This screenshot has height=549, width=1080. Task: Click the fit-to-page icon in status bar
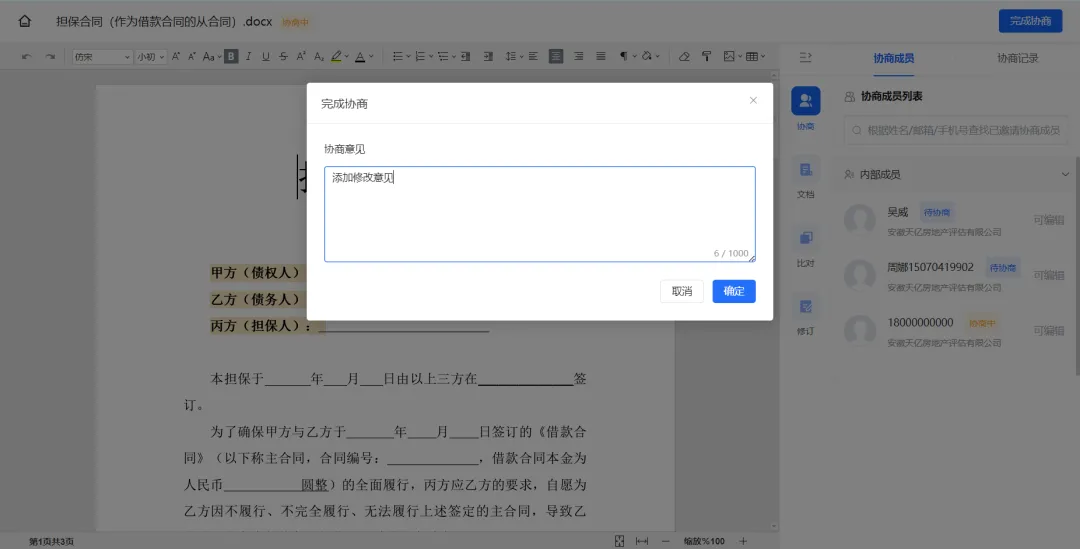[x=619, y=541]
